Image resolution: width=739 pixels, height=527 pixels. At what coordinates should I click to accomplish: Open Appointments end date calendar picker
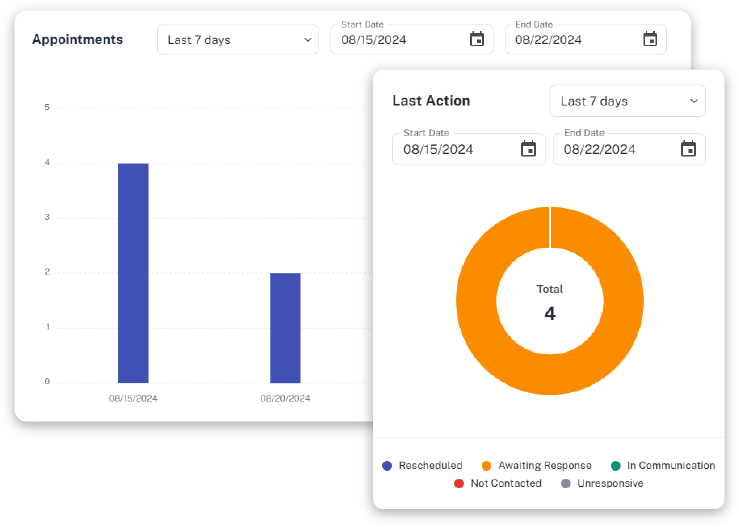[650, 40]
